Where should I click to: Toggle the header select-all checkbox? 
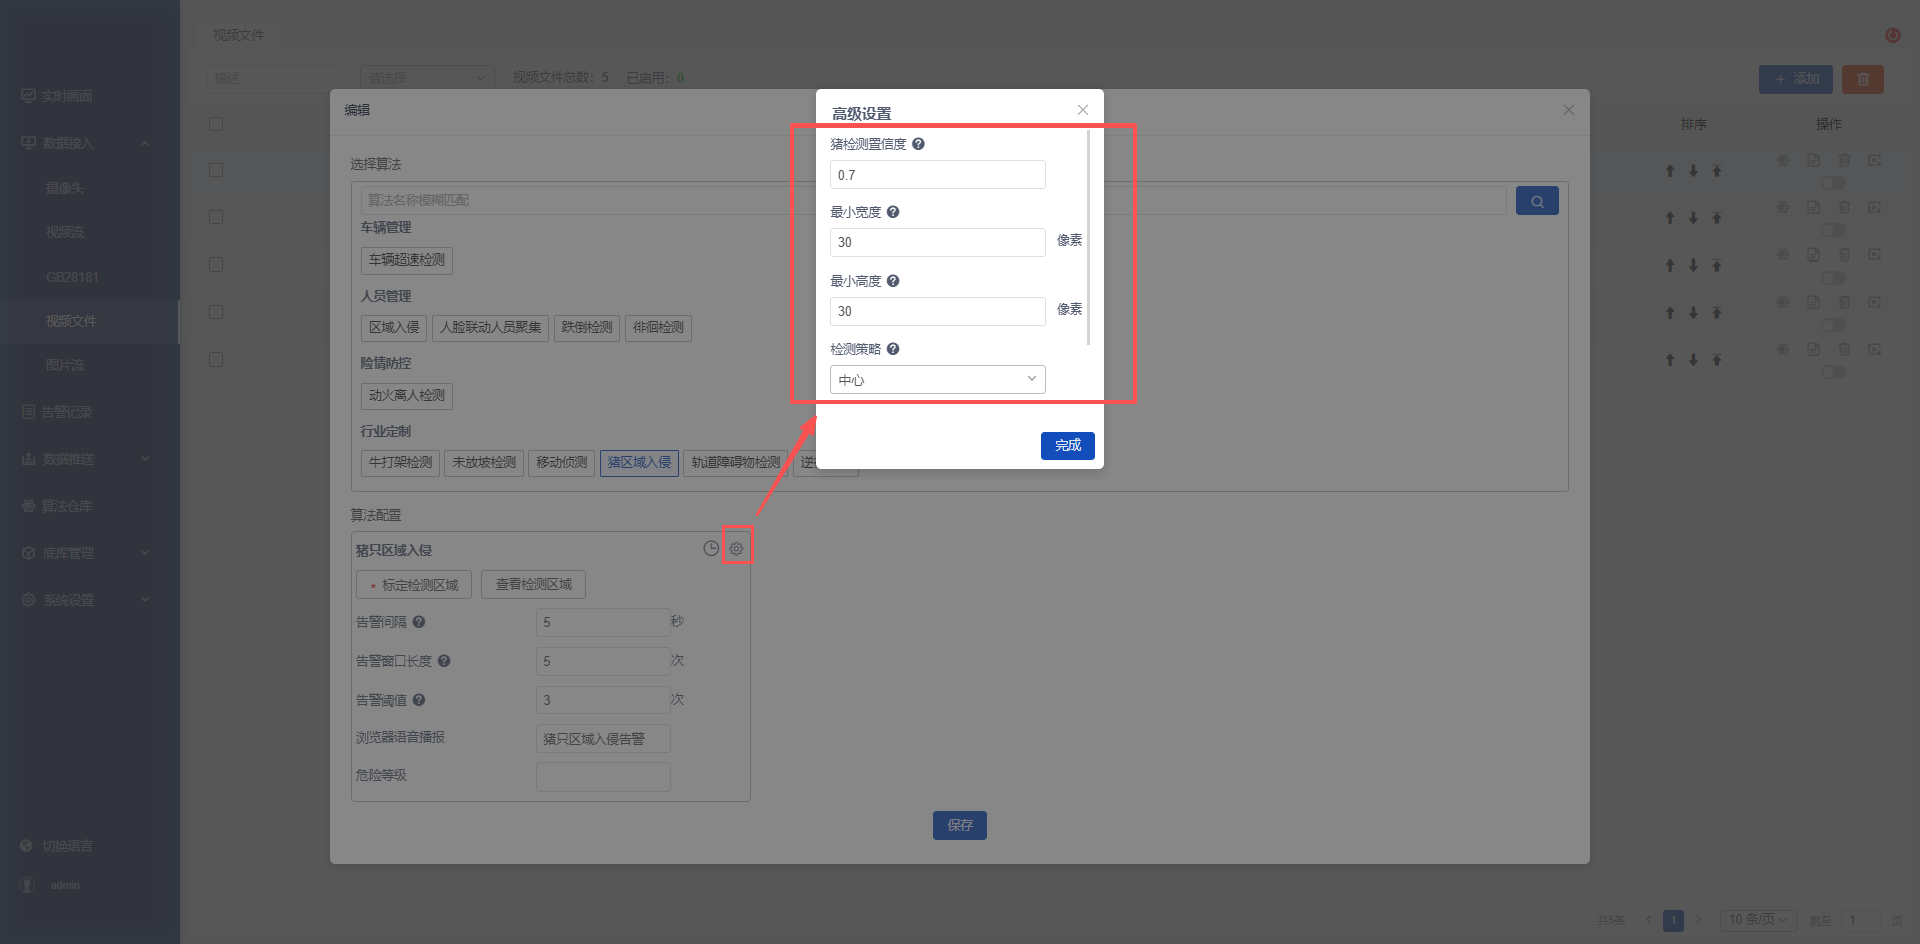(216, 124)
